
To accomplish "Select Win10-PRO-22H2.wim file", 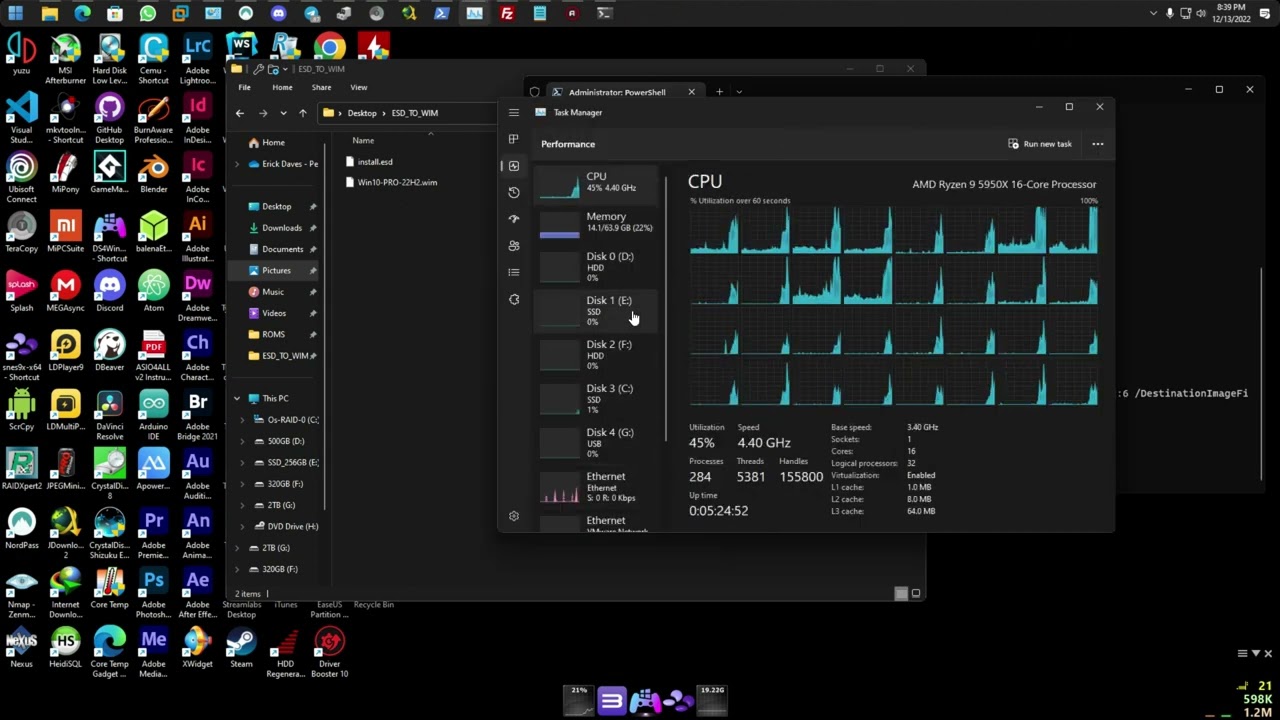I will (x=397, y=183).
